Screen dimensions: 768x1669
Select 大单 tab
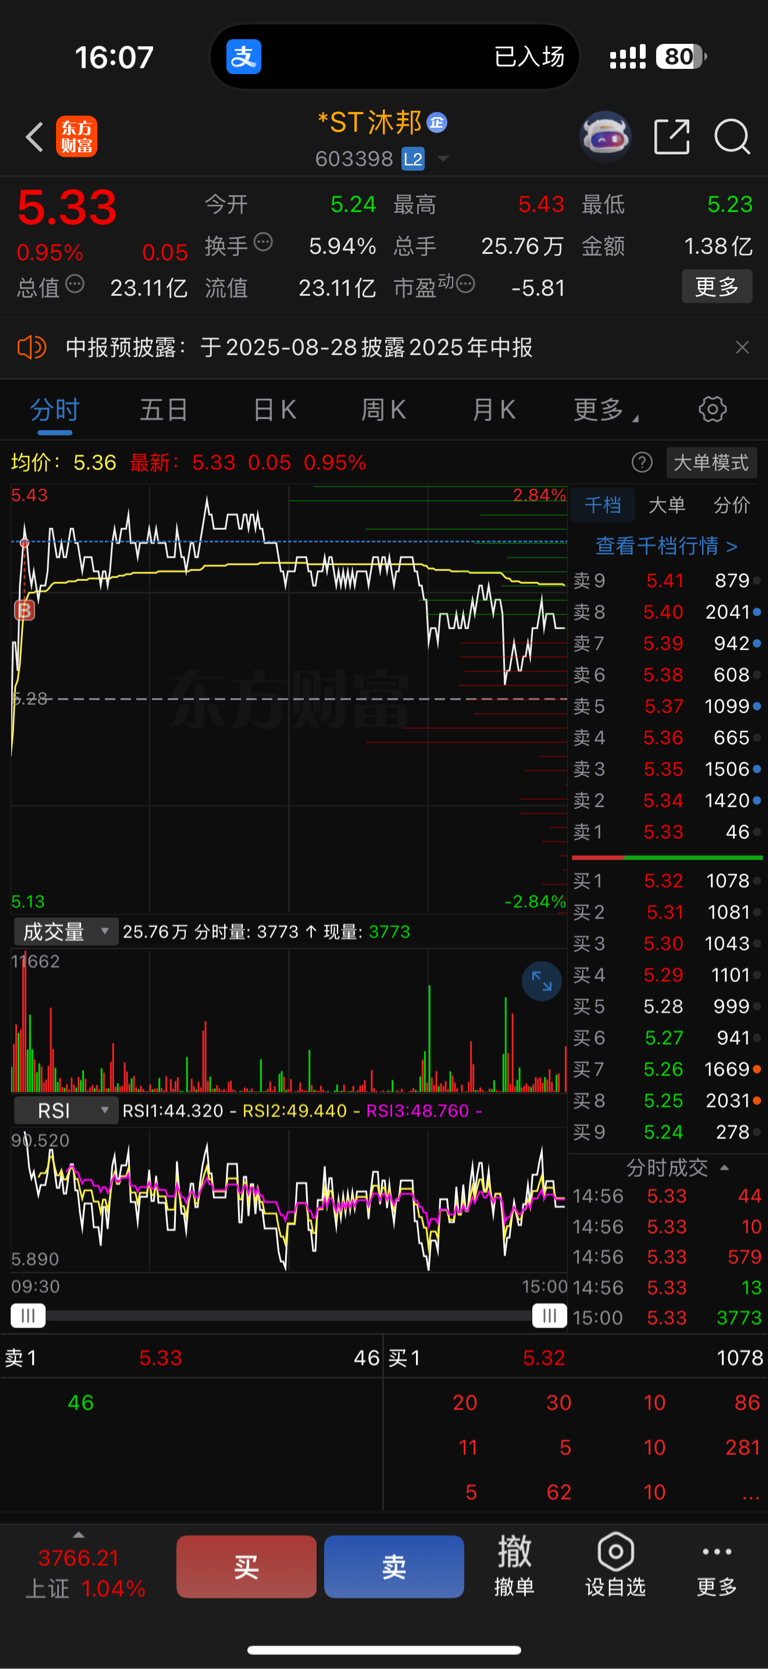(667, 505)
